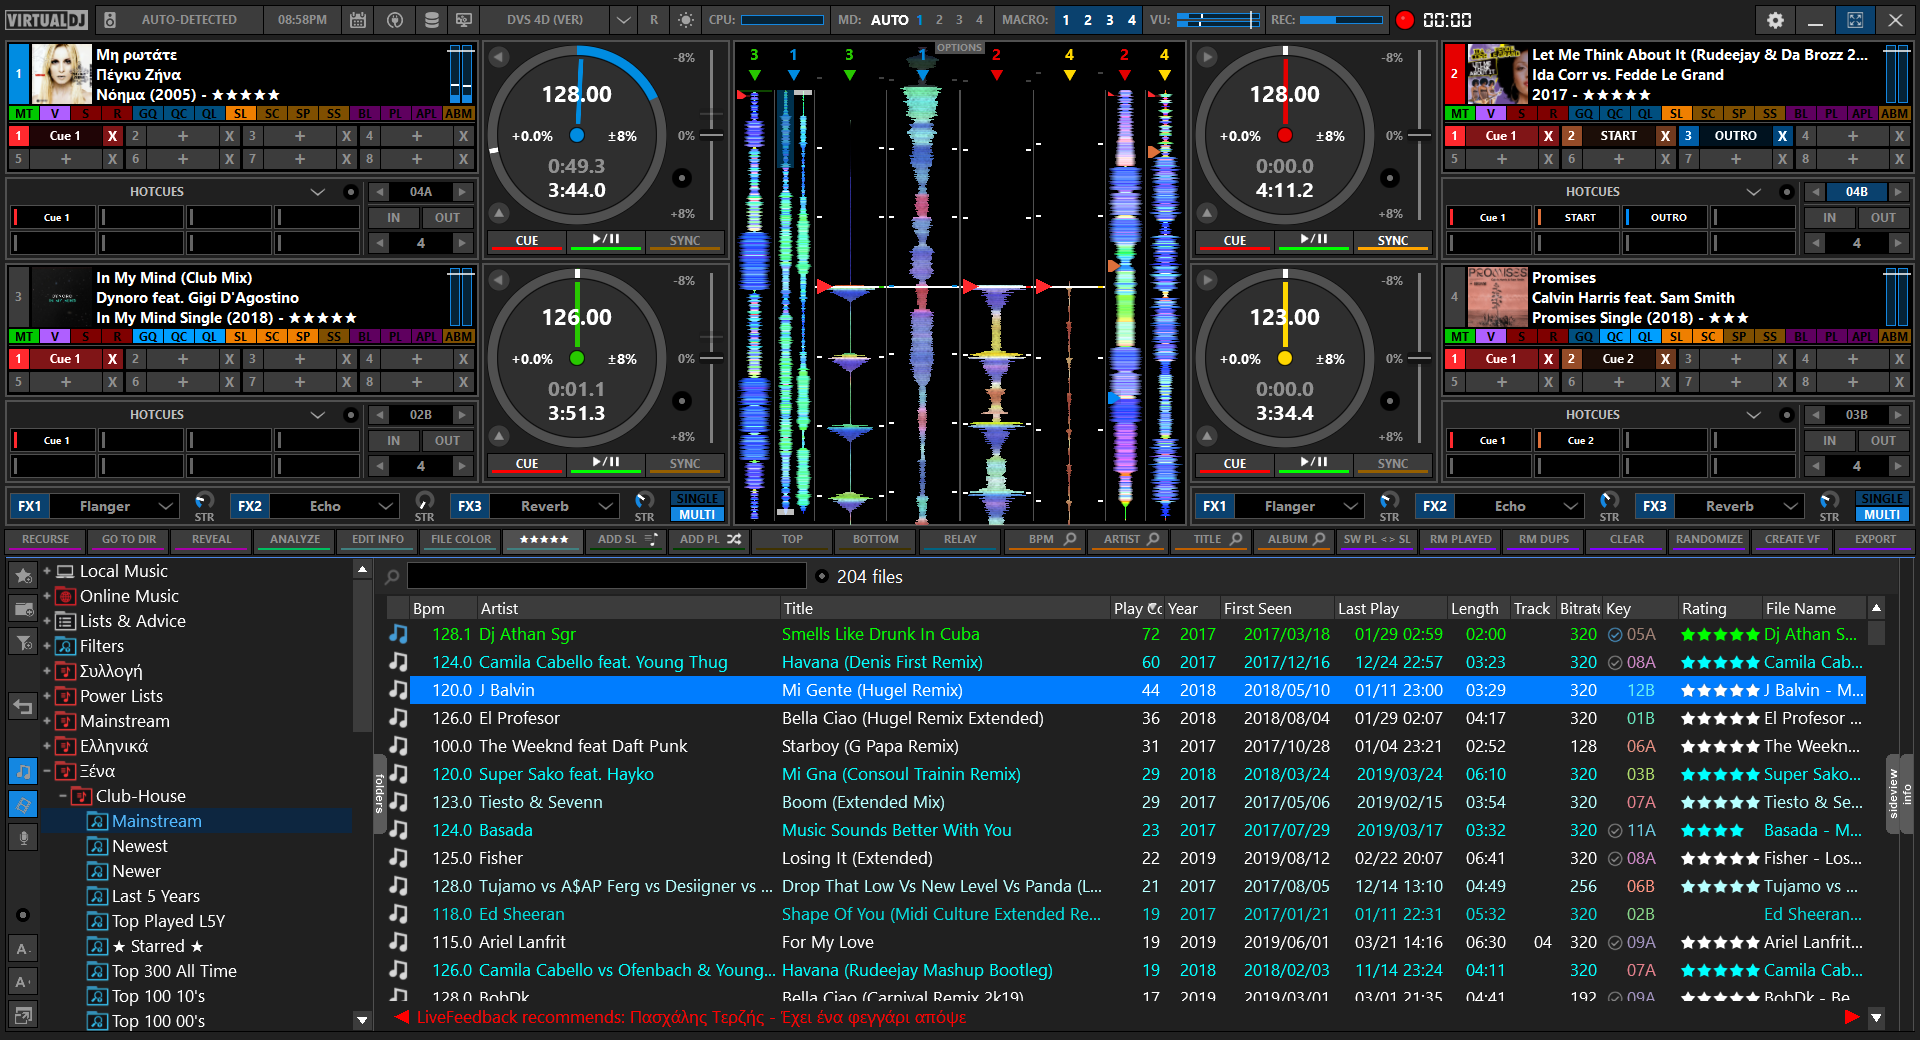Toggle the microphone karaoke file-type filter

pyautogui.click(x=23, y=837)
